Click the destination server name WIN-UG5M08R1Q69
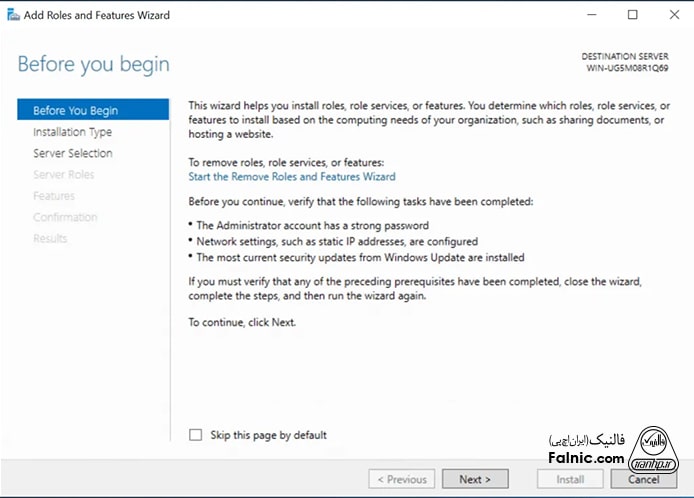 point(627,69)
